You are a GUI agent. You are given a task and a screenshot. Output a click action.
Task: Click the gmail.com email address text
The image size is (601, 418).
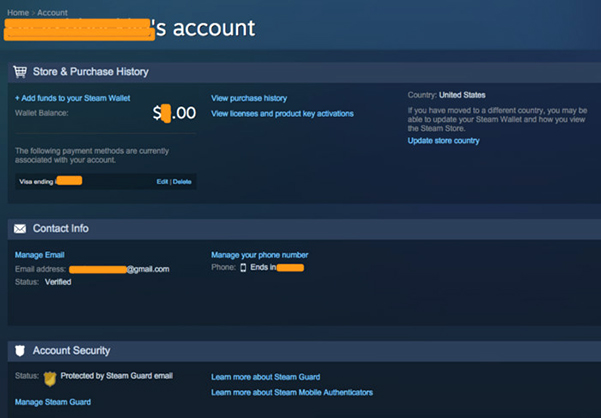tap(119, 269)
